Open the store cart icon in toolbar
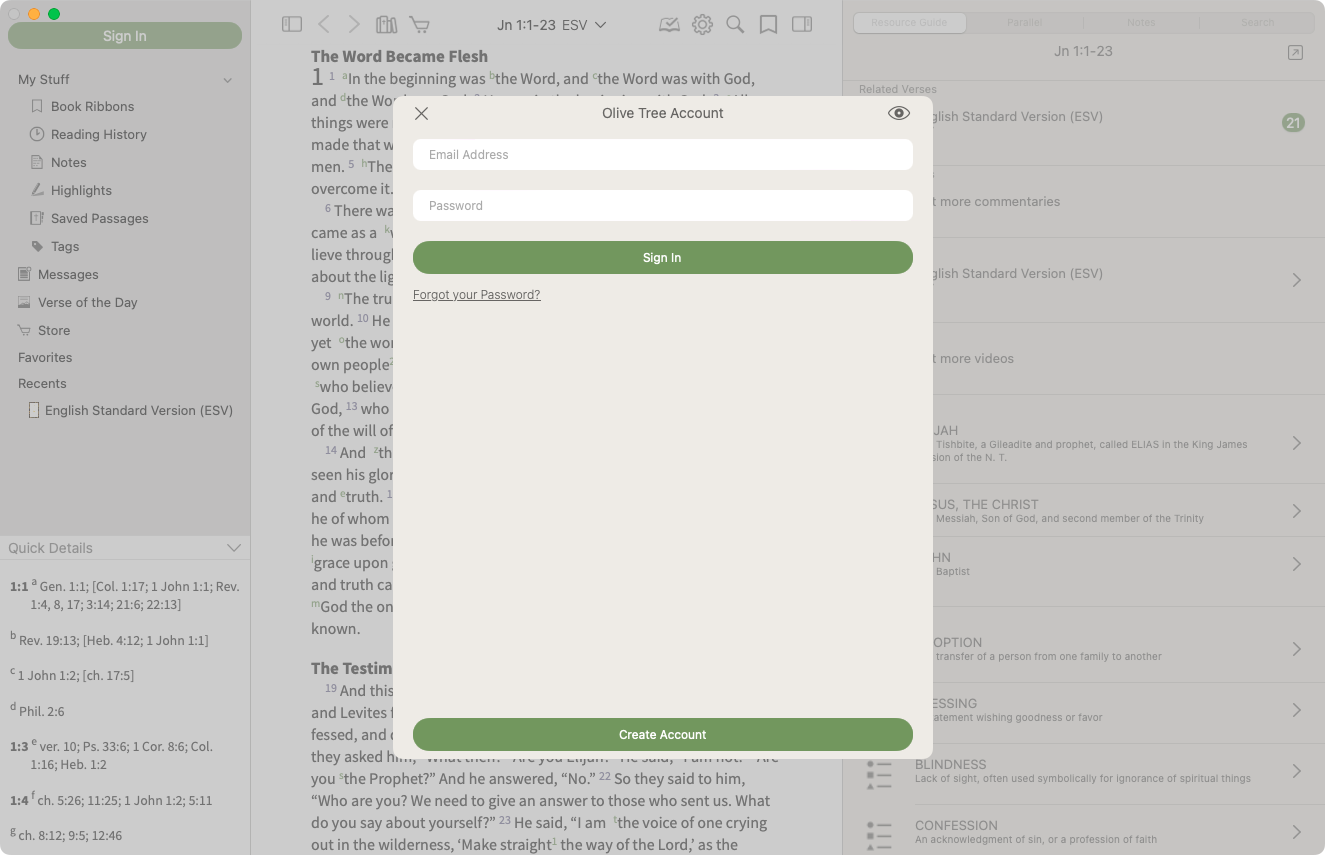 click(420, 25)
